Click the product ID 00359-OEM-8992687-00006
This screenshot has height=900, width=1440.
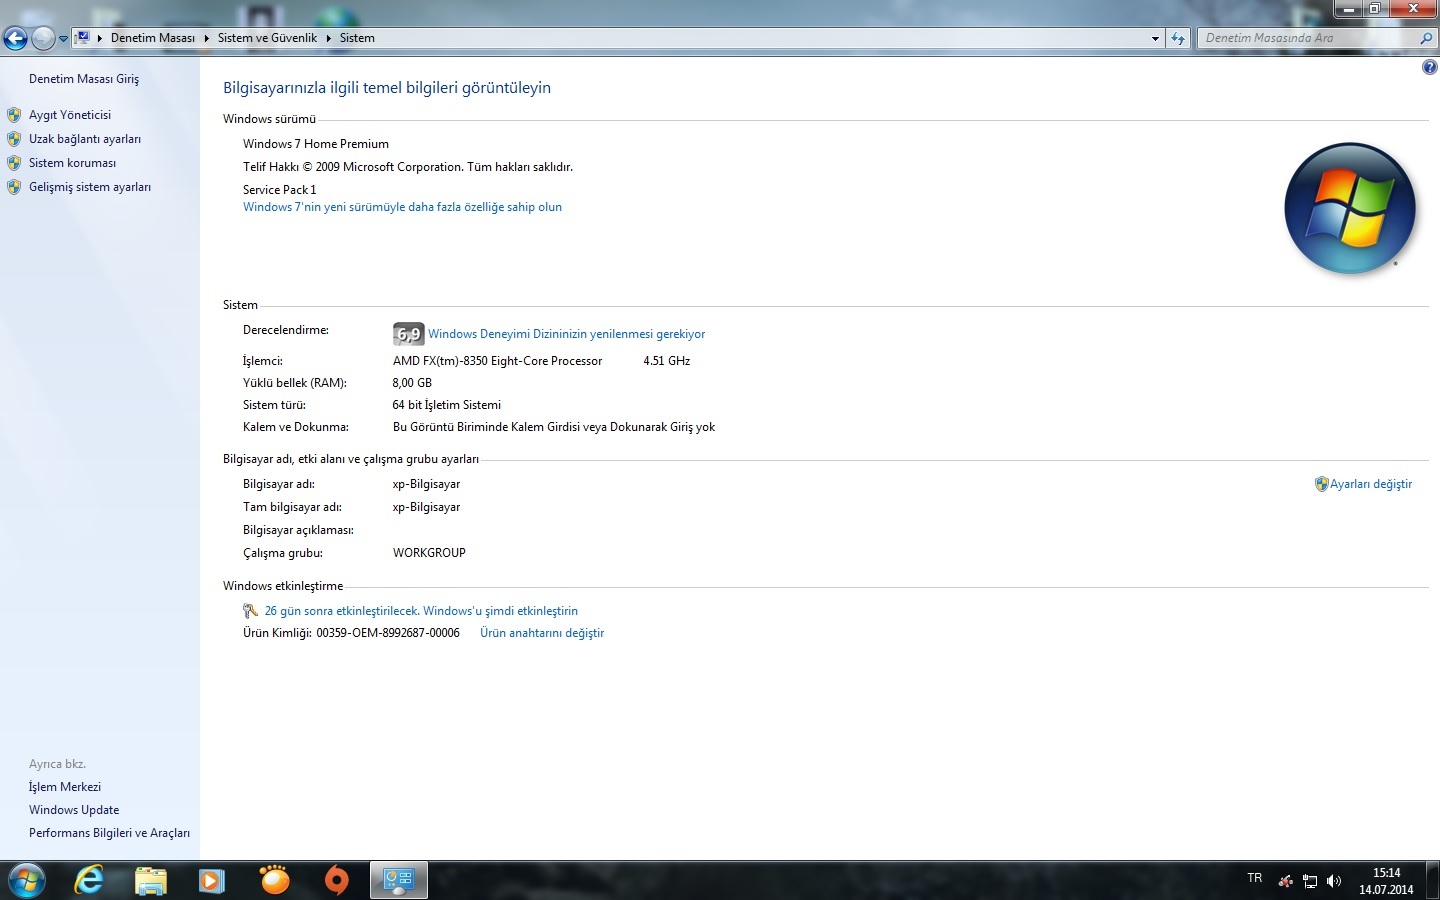tap(388, 633)
